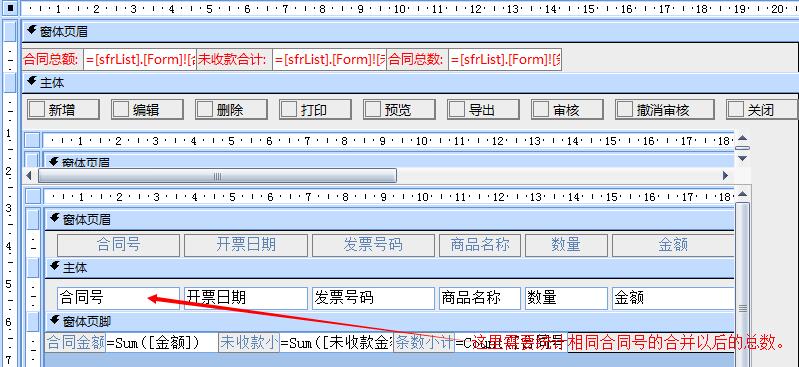Click the icon box on 删除 button
The image size is (799, 367).
[205, 109]
